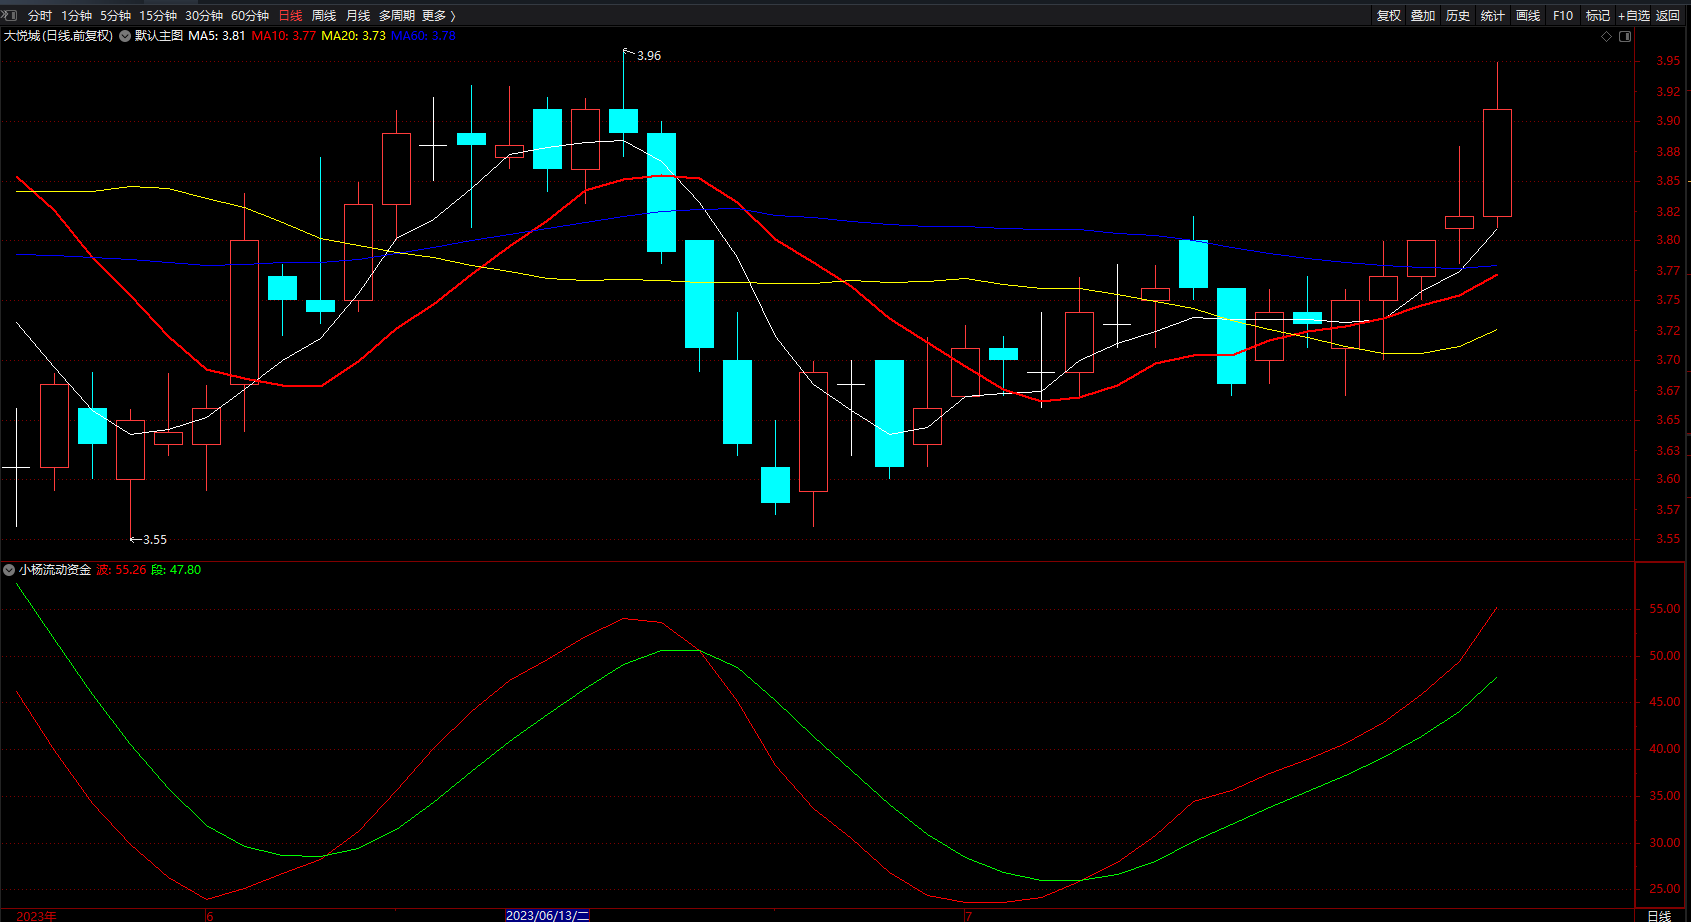1691x922 pixels.
Task: Click the 复权 button
Action: tap(1388, 16)
